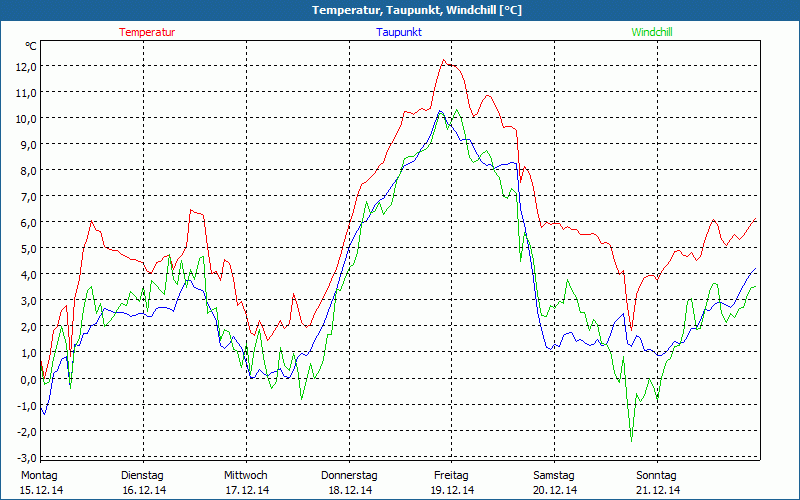Click the 'Mittwoch' day label
800x500 pixels.
[246, 475]
